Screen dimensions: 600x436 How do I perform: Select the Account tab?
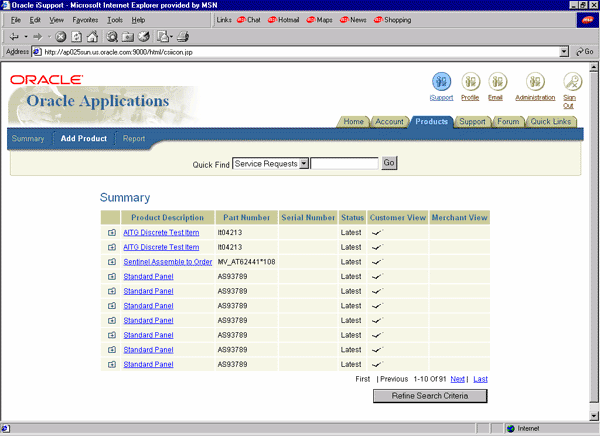click(389, 122)
